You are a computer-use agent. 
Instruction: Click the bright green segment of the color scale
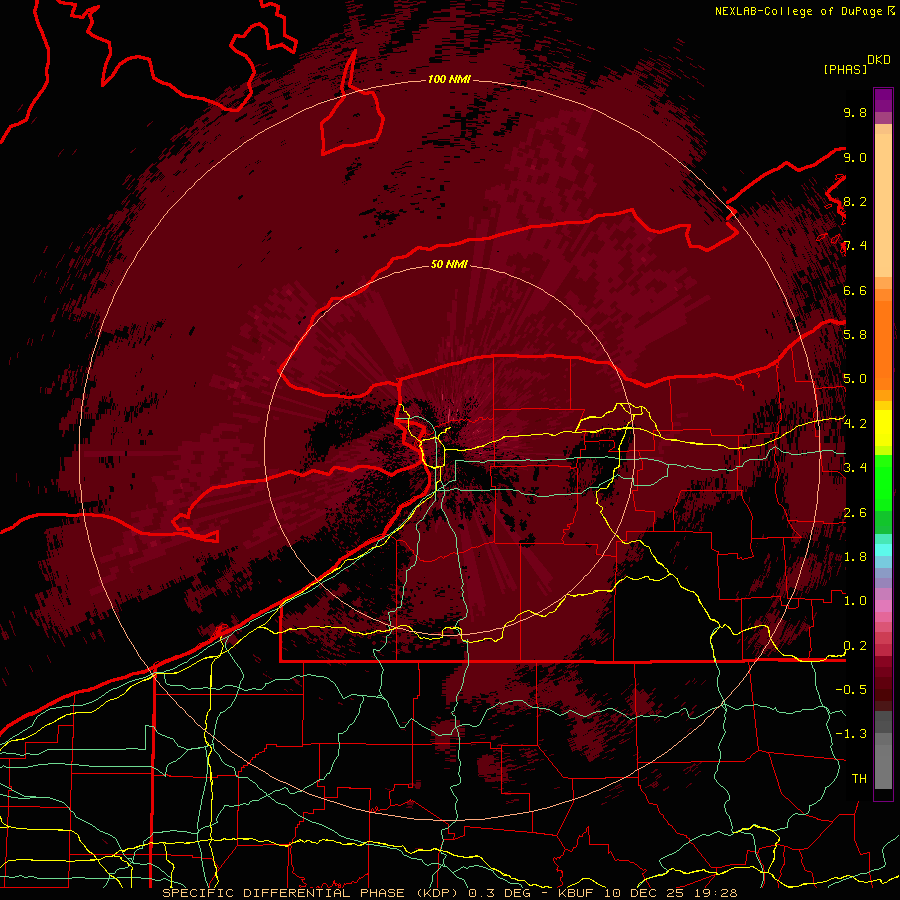pyautogui.click(x=883, y=483)
